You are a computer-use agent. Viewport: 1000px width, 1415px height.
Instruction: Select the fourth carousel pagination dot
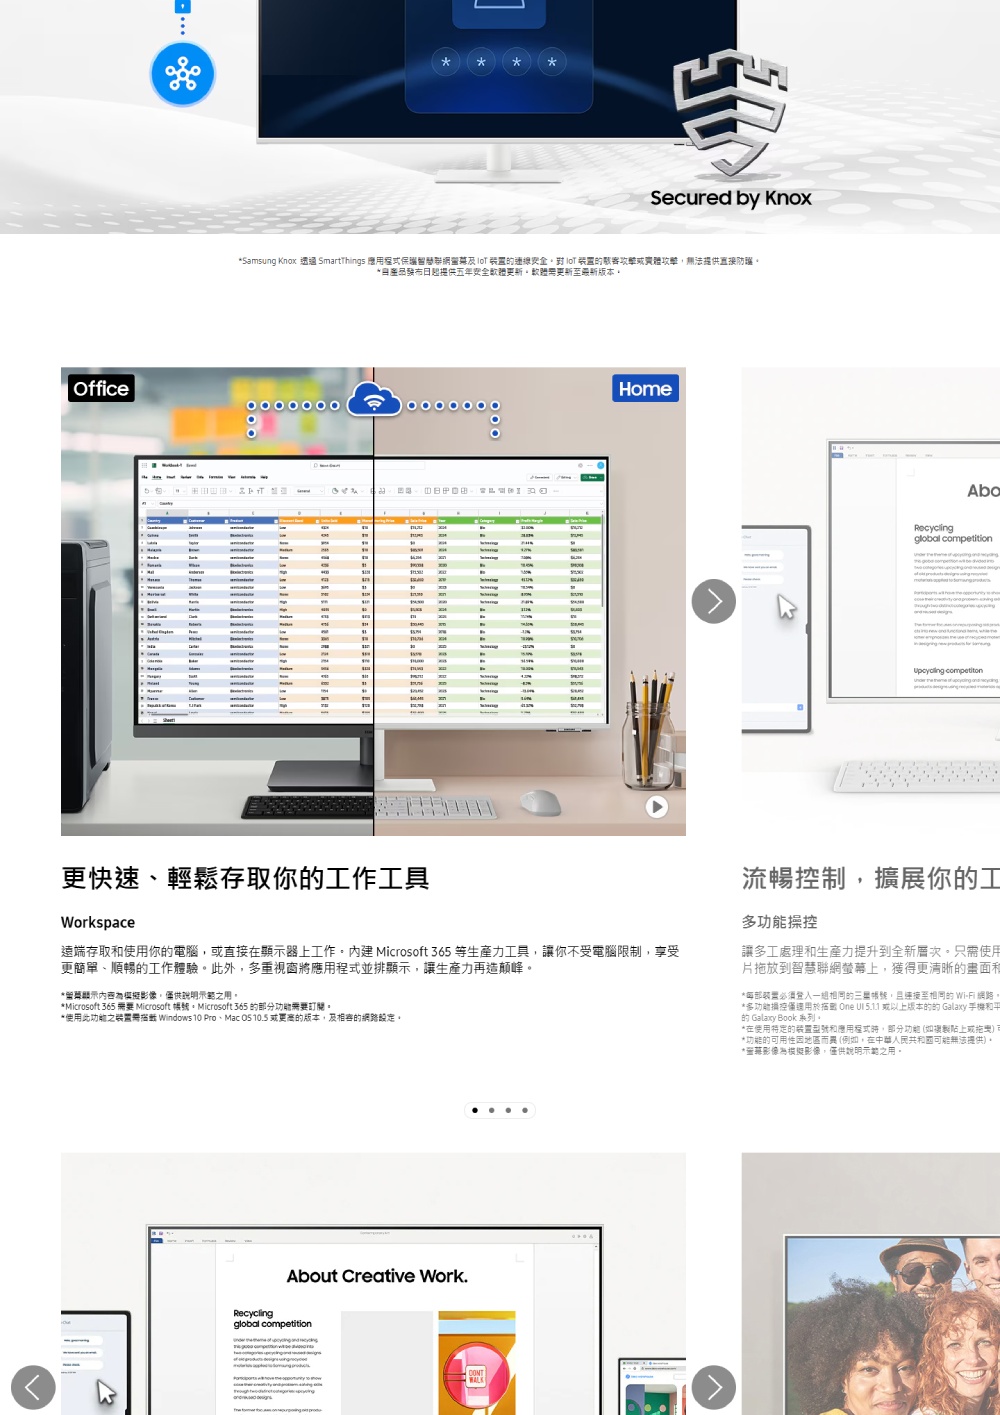coord(525,1110)
